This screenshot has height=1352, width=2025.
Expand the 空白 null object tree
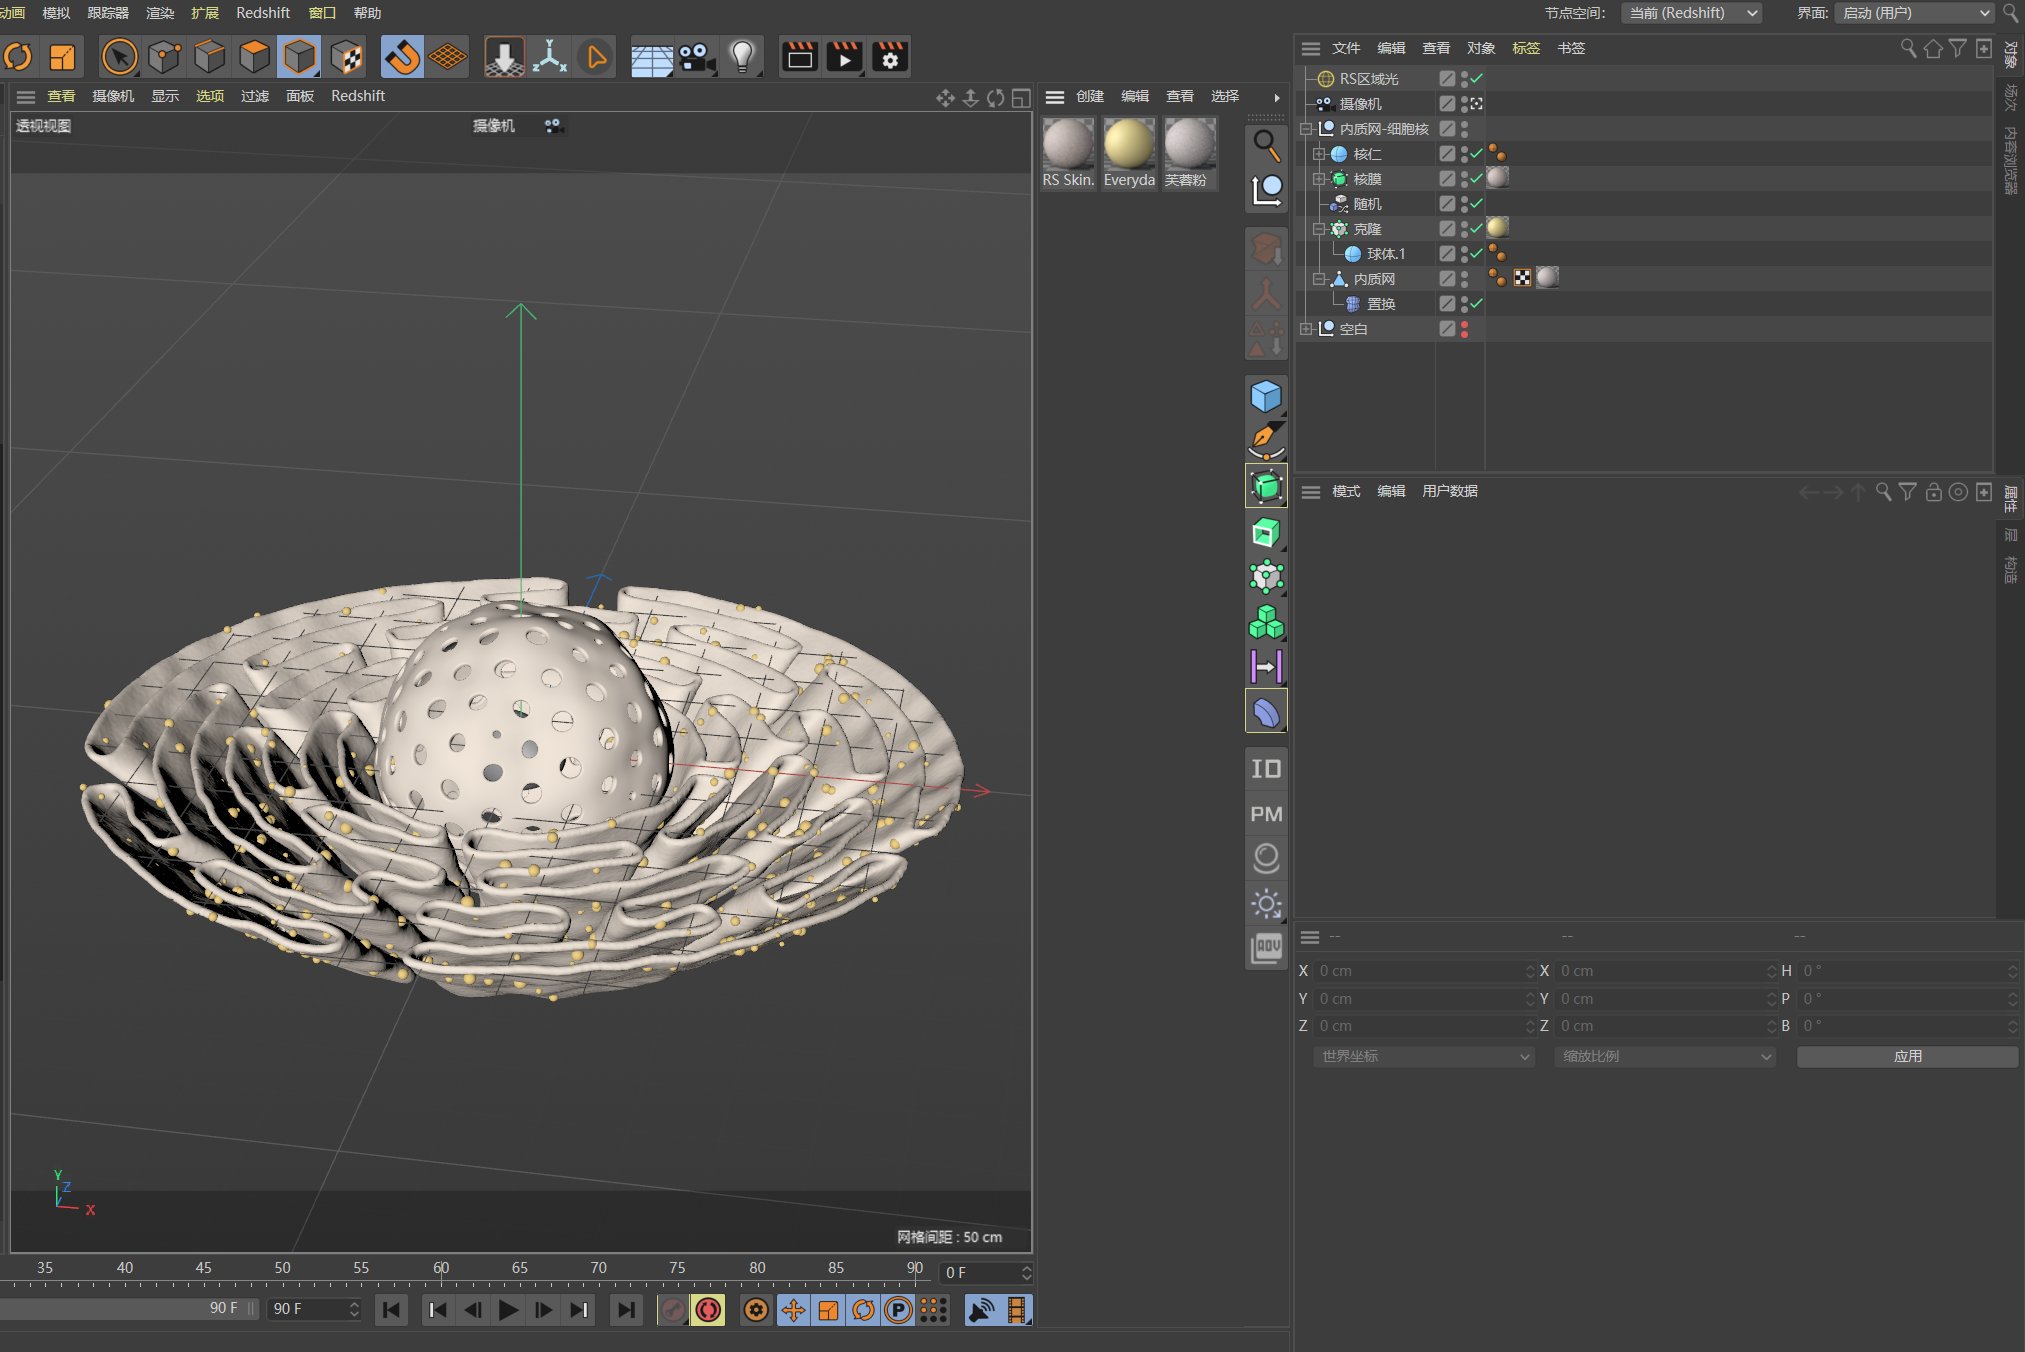pyautogui.click(x=1305, y=329)
